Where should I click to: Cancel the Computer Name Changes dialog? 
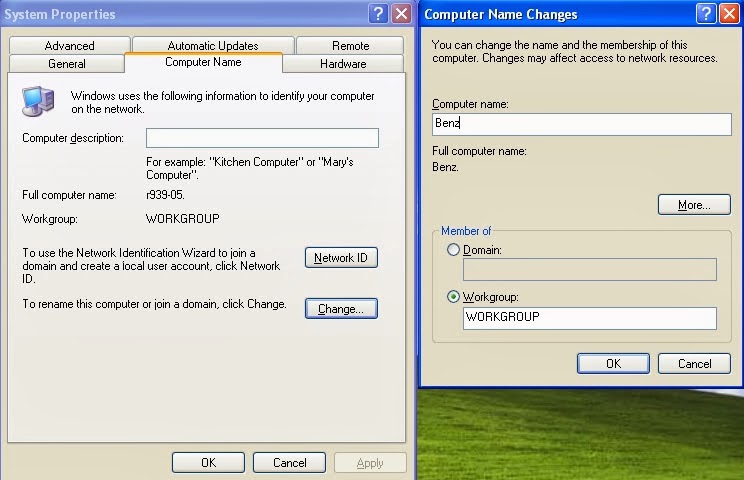click(x=694, y=363)
